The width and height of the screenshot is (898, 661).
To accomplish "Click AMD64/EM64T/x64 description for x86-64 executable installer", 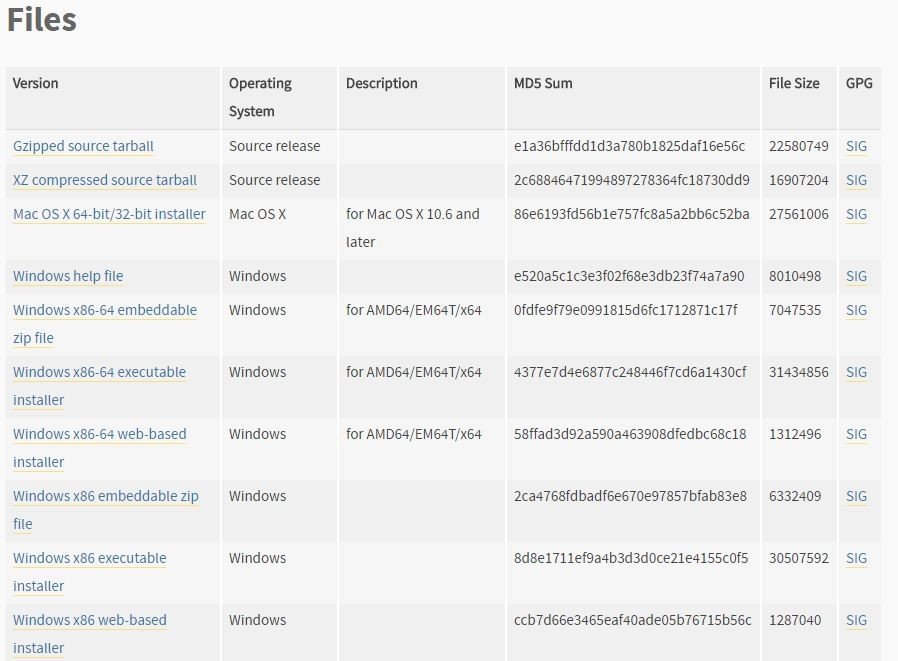I will pyautogui.click(x=413, y=372).
